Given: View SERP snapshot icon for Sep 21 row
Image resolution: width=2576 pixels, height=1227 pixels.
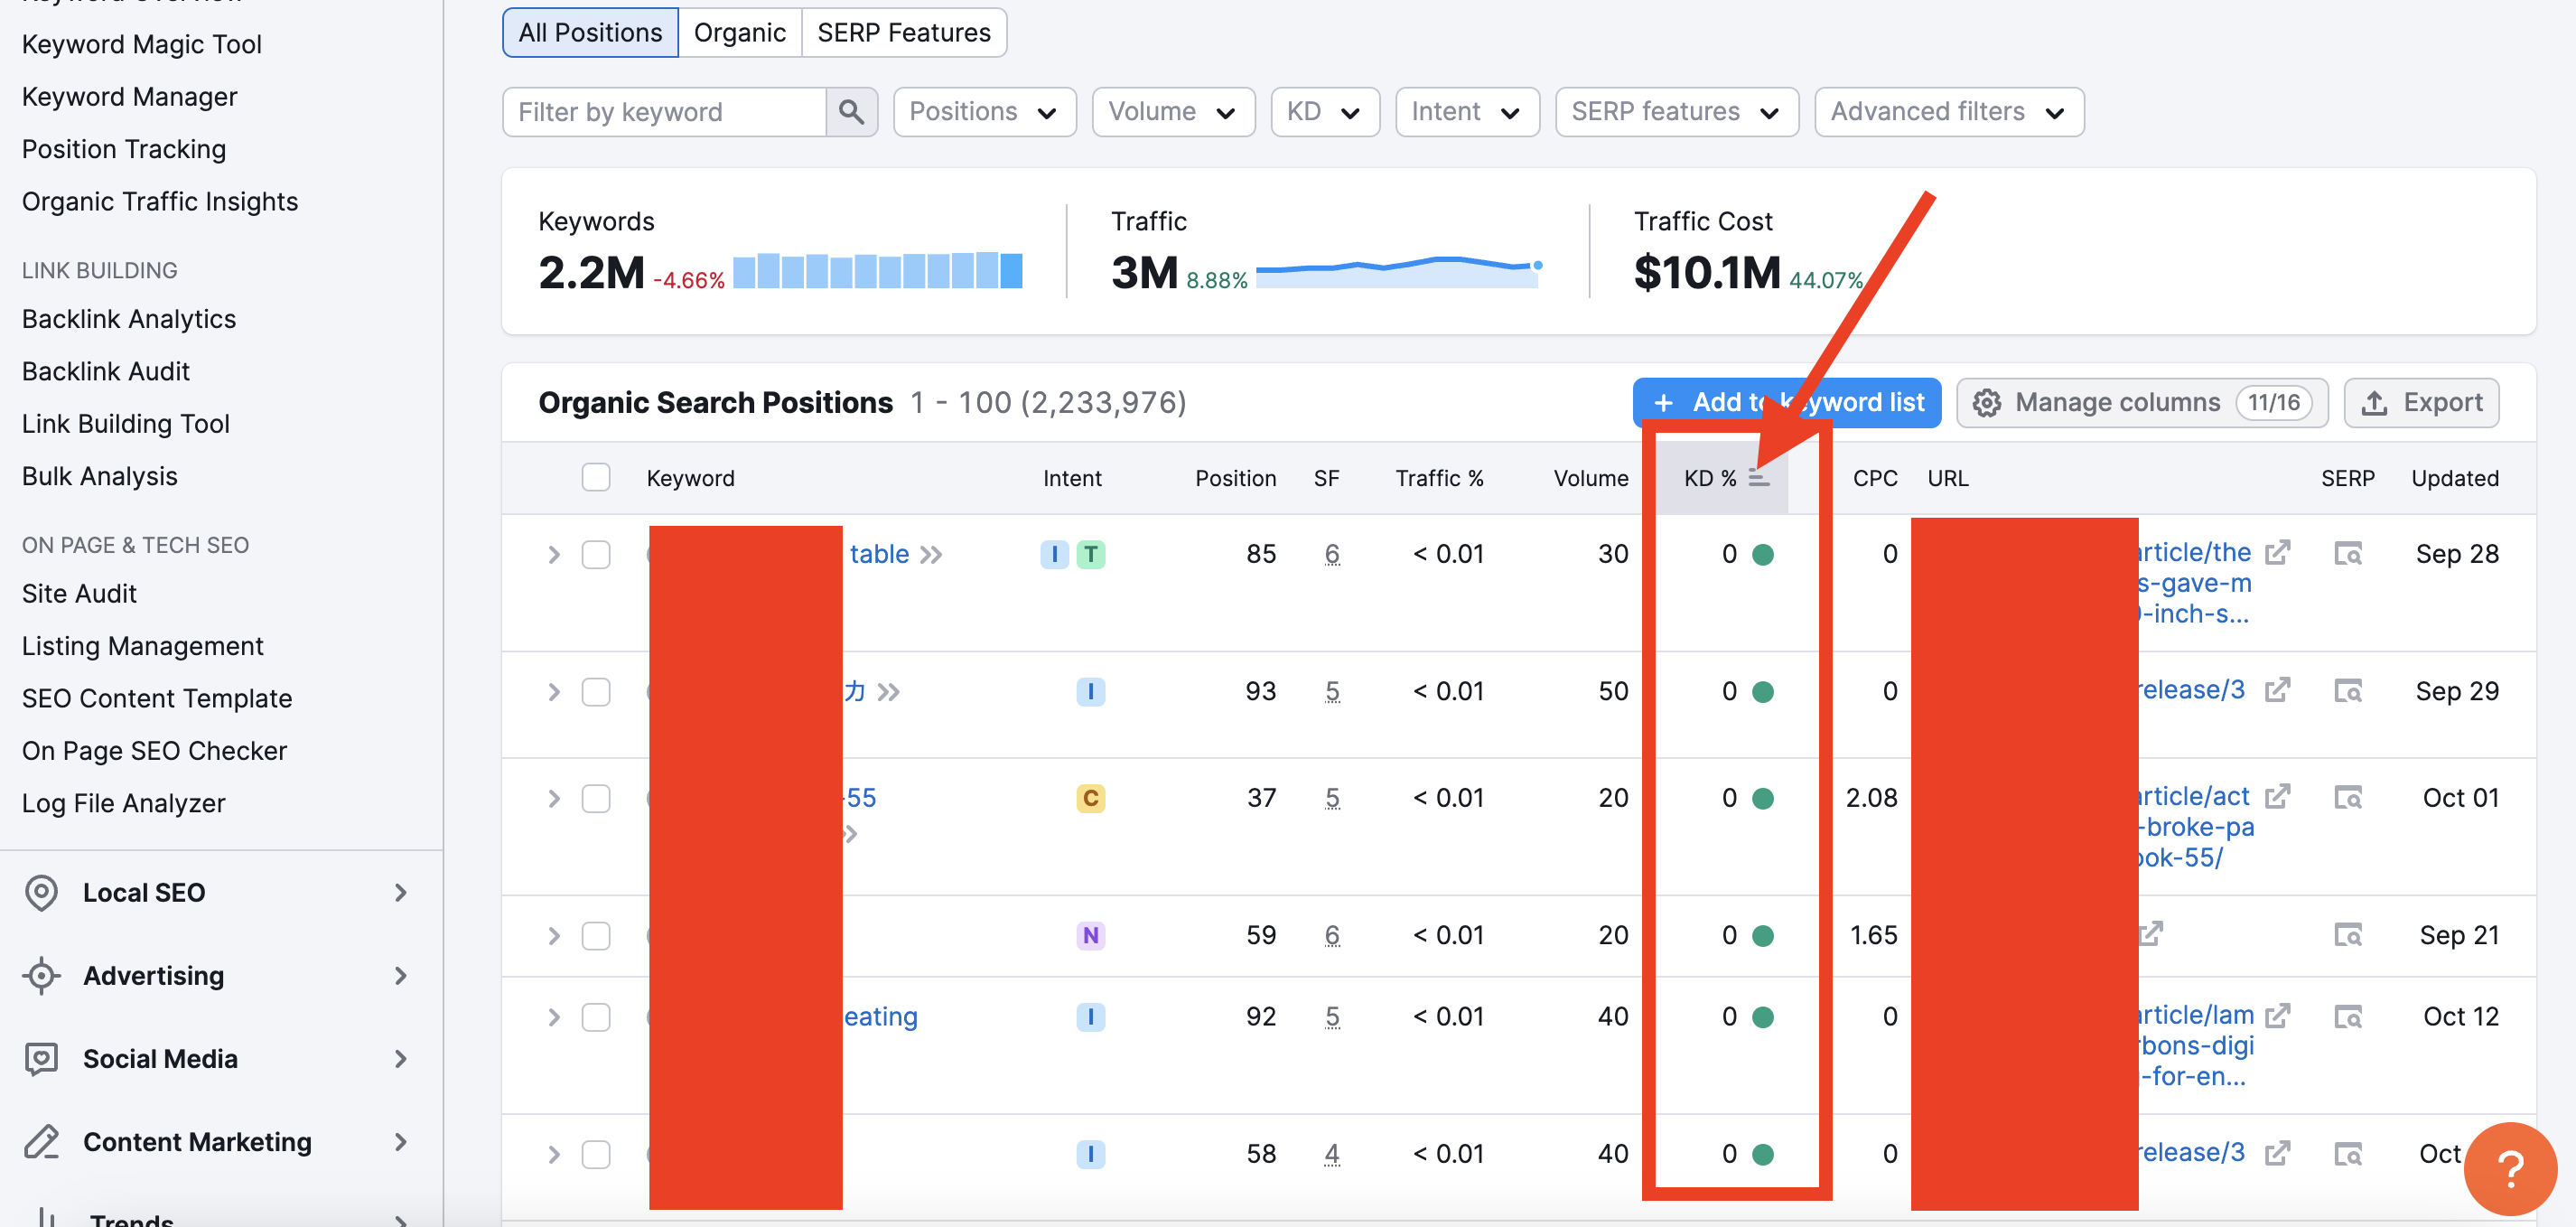Looking at the screenshot, I should click(x=2347, y=935).
